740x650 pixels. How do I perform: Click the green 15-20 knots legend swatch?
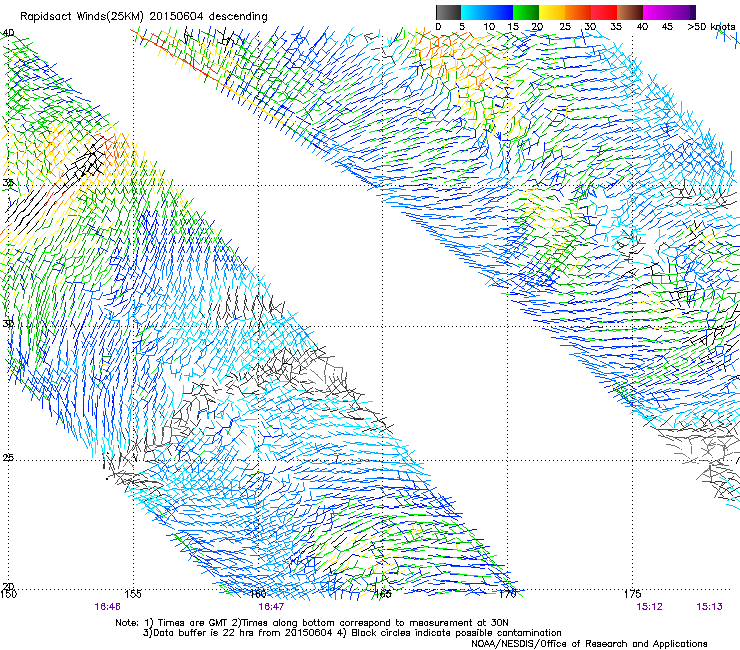[x=526, y=12]
